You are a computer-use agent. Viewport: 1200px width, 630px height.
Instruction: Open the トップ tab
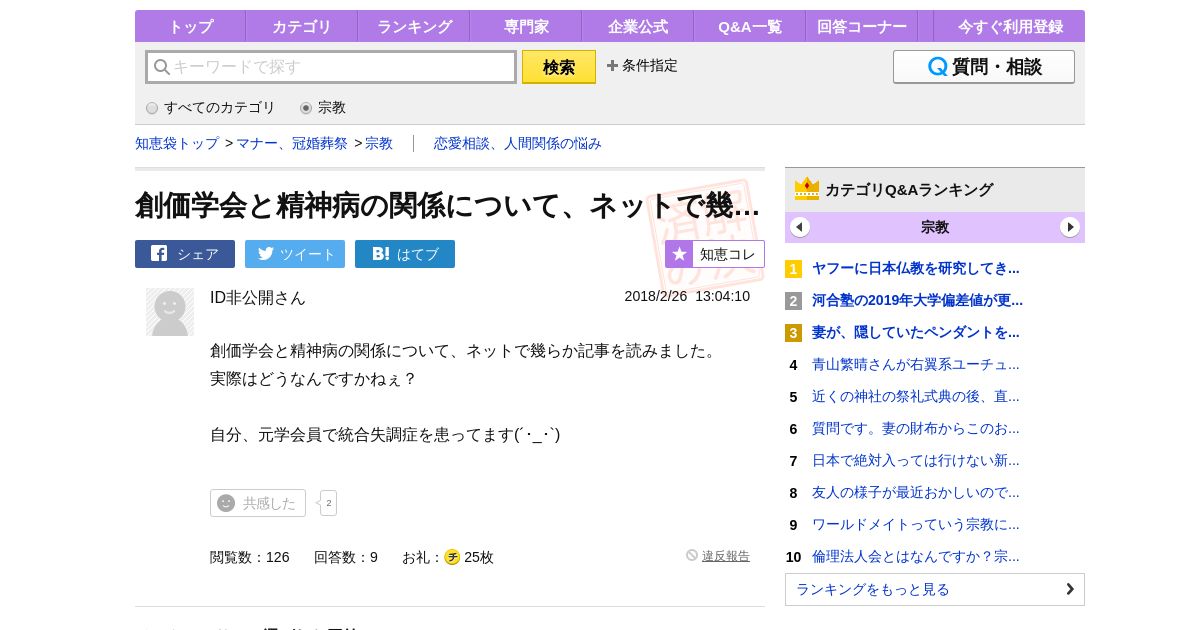pos(190,27)
